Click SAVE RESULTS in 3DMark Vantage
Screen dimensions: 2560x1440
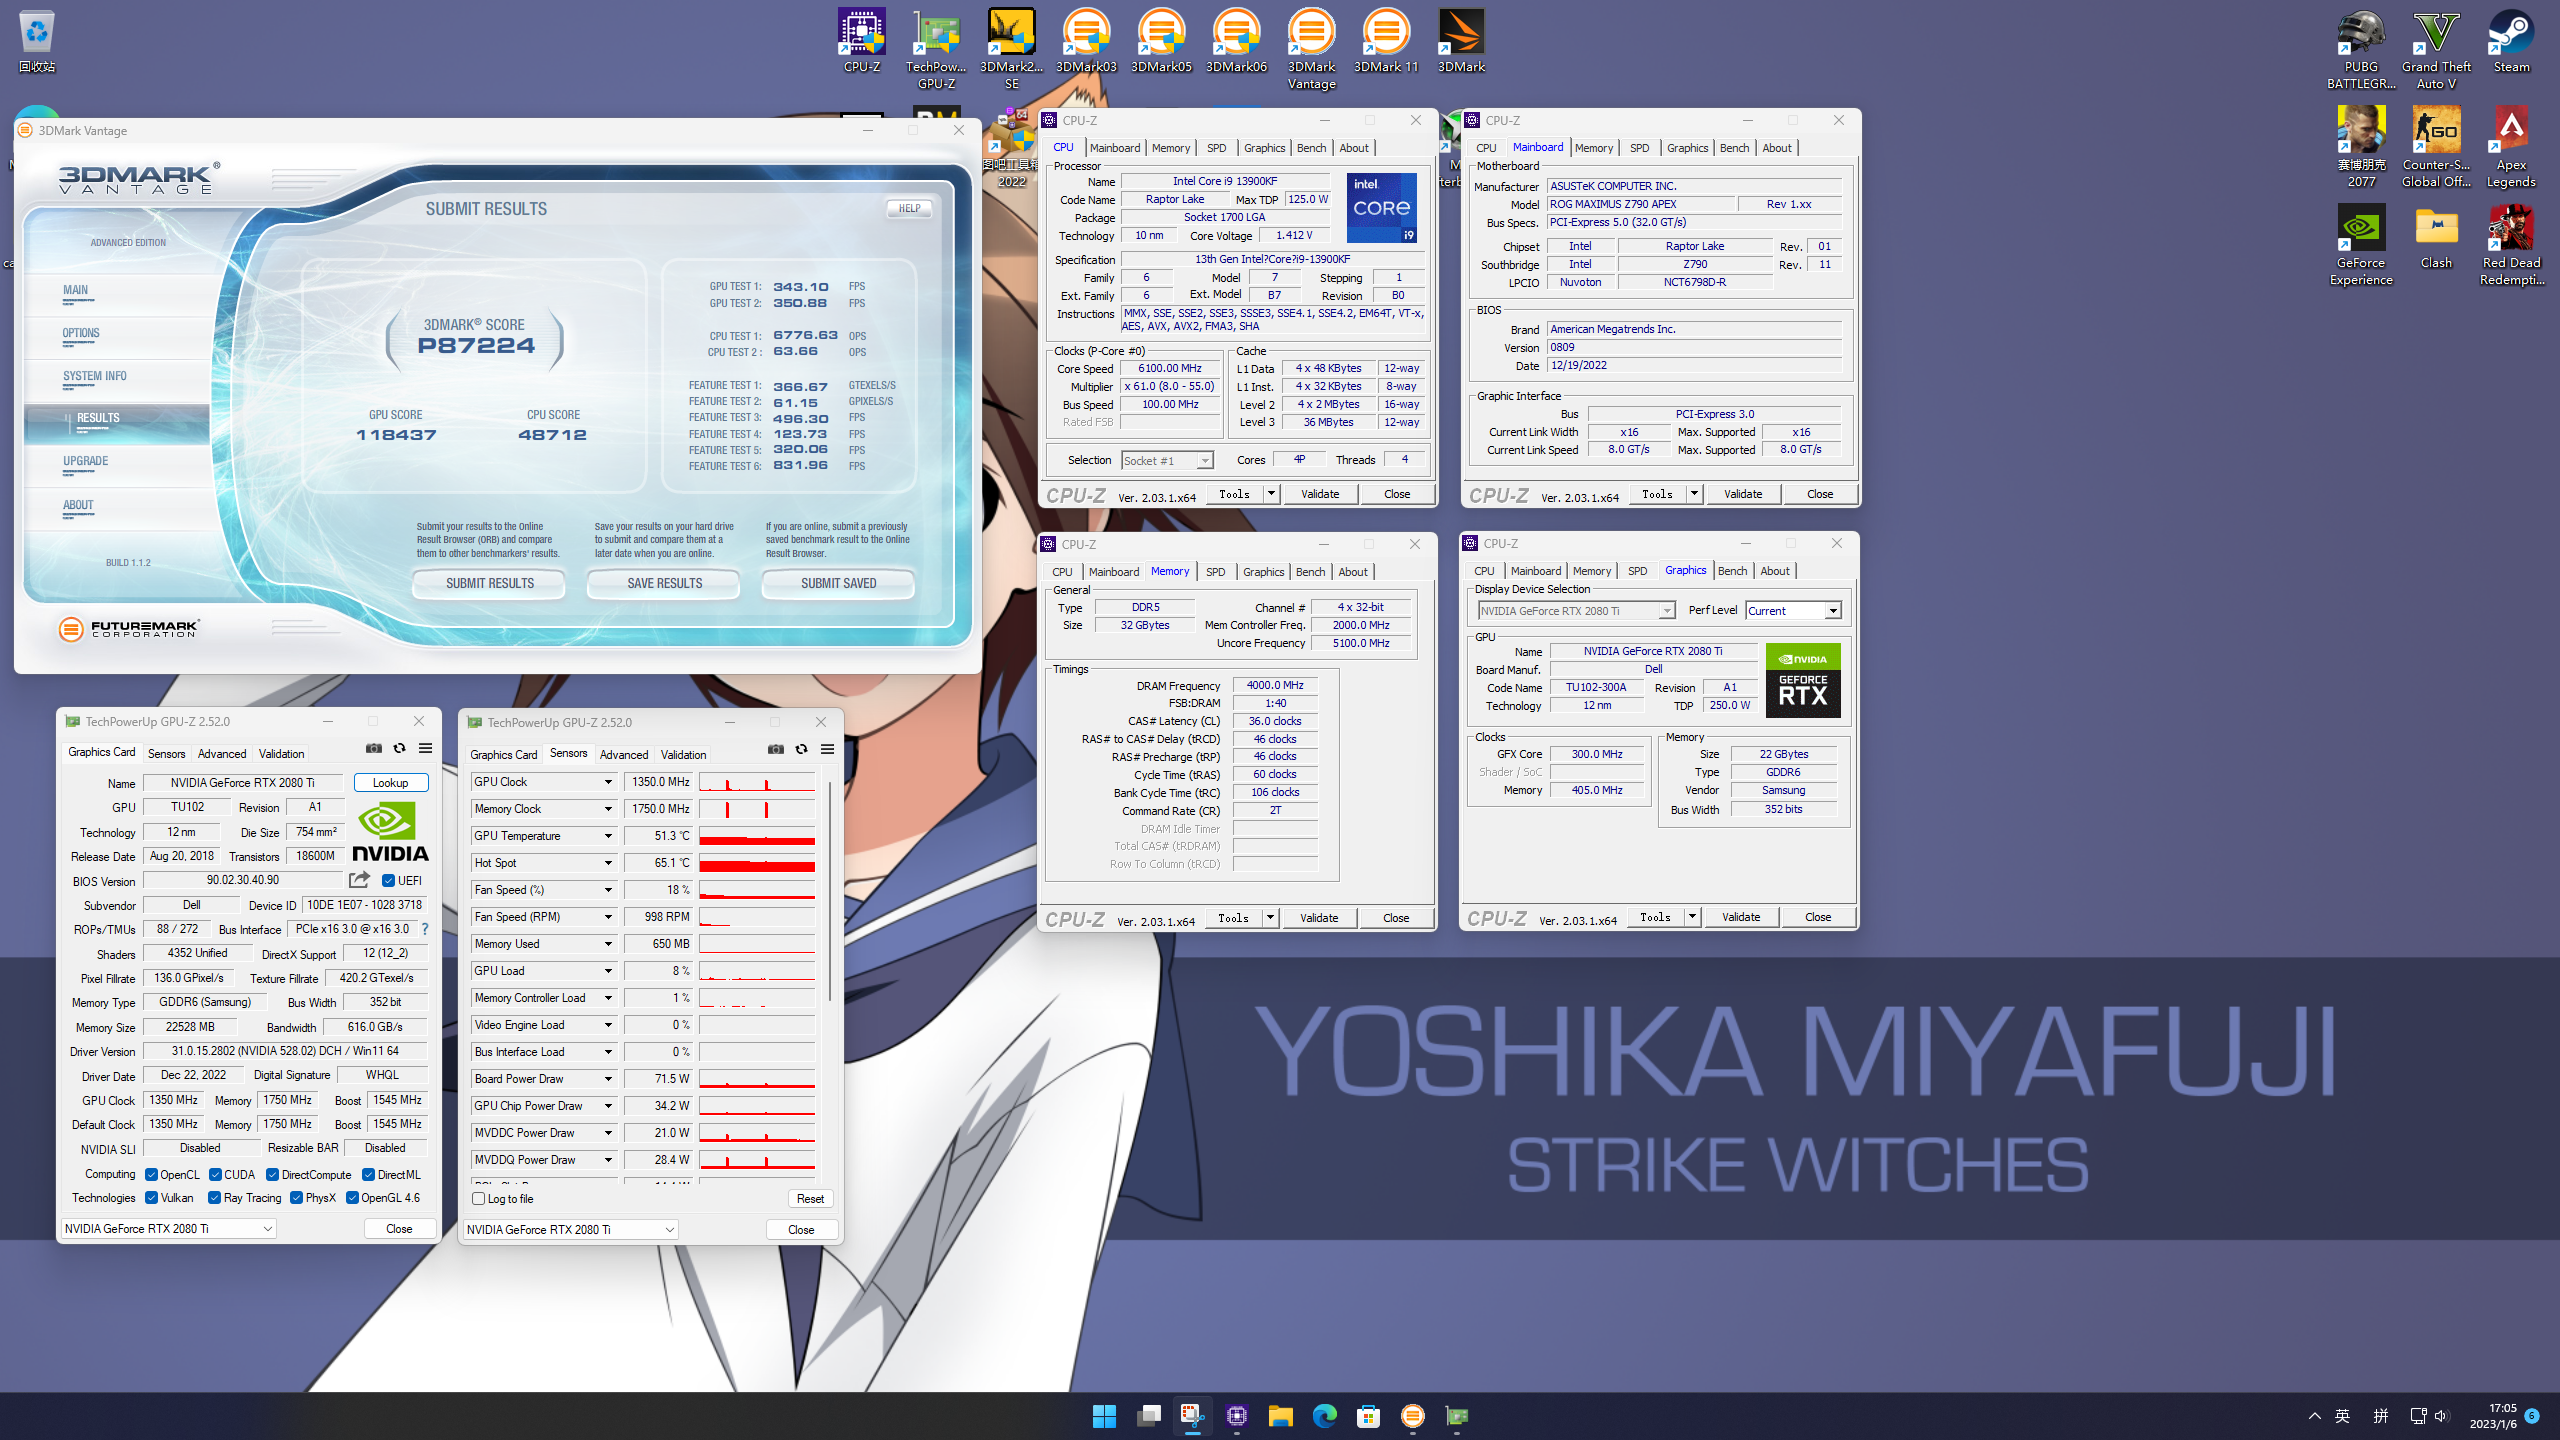(x=664, y=583)
